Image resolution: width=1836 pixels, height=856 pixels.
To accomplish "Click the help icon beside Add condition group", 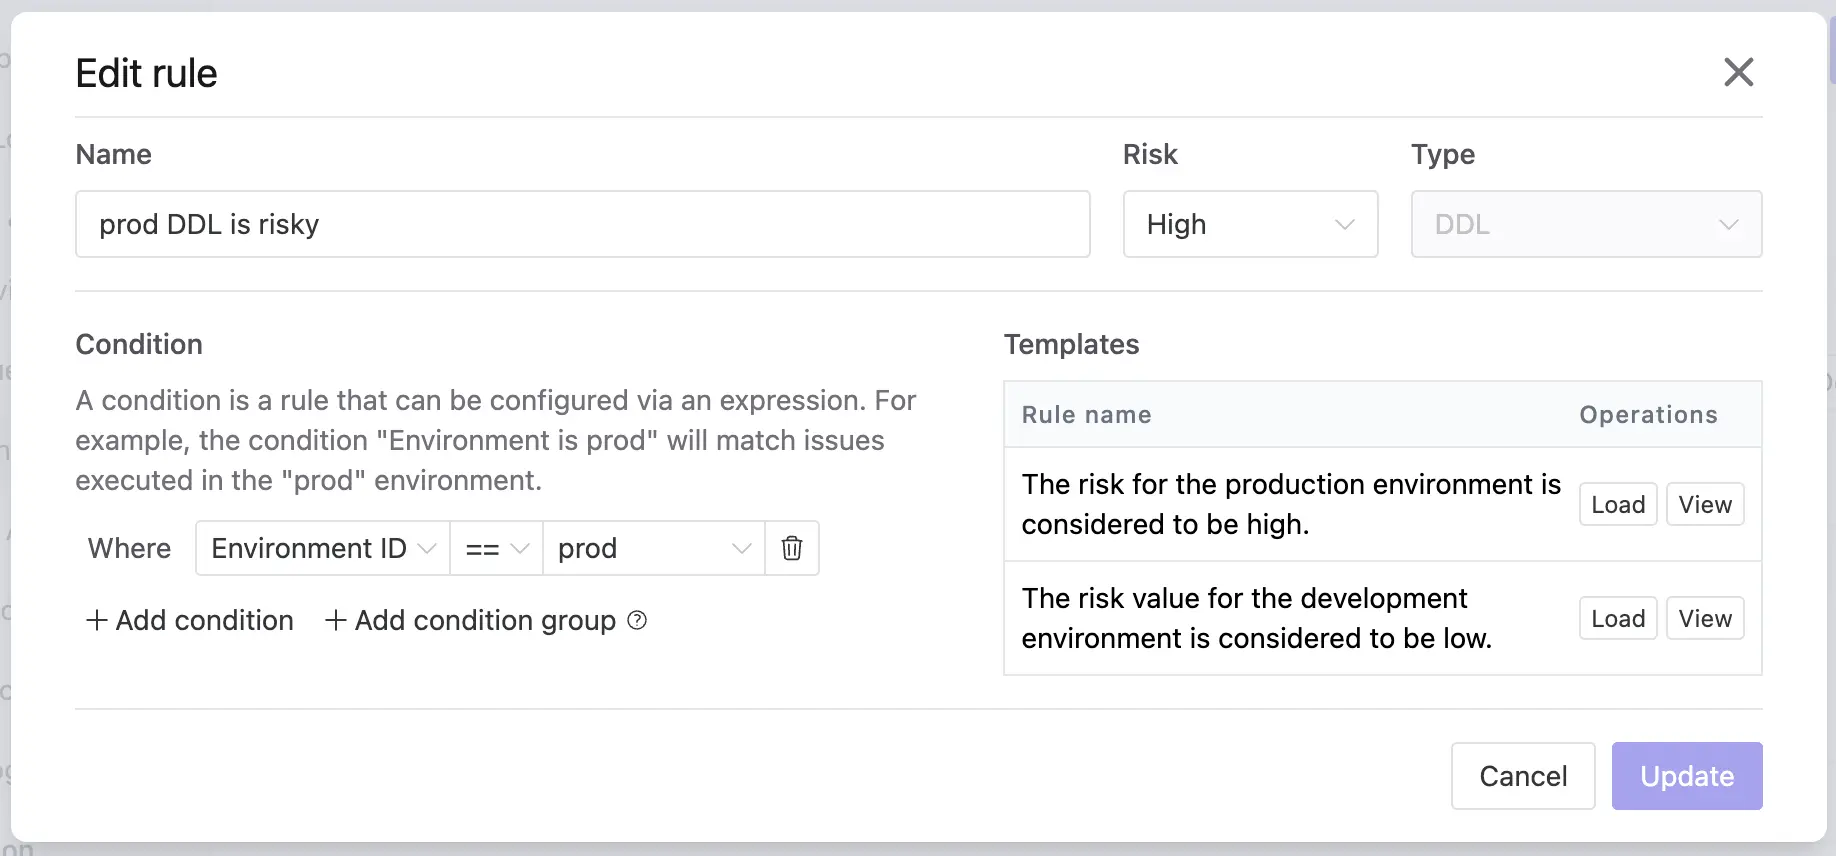I will (x=637, y=620).
